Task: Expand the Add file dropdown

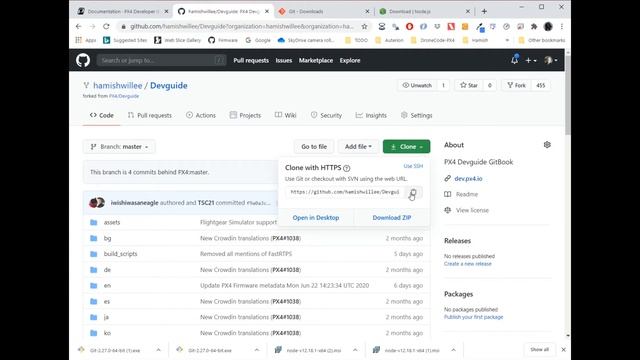Action: point(358,147)
